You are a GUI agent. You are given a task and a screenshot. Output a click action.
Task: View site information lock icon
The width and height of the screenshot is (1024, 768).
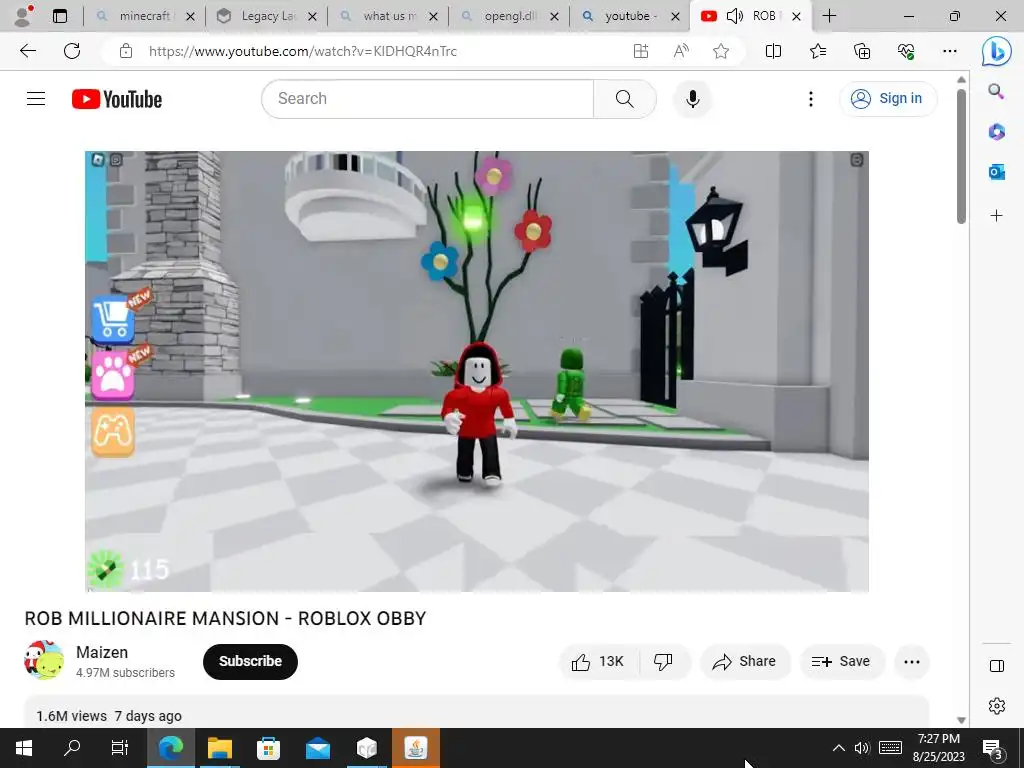[x=126, y=51]
